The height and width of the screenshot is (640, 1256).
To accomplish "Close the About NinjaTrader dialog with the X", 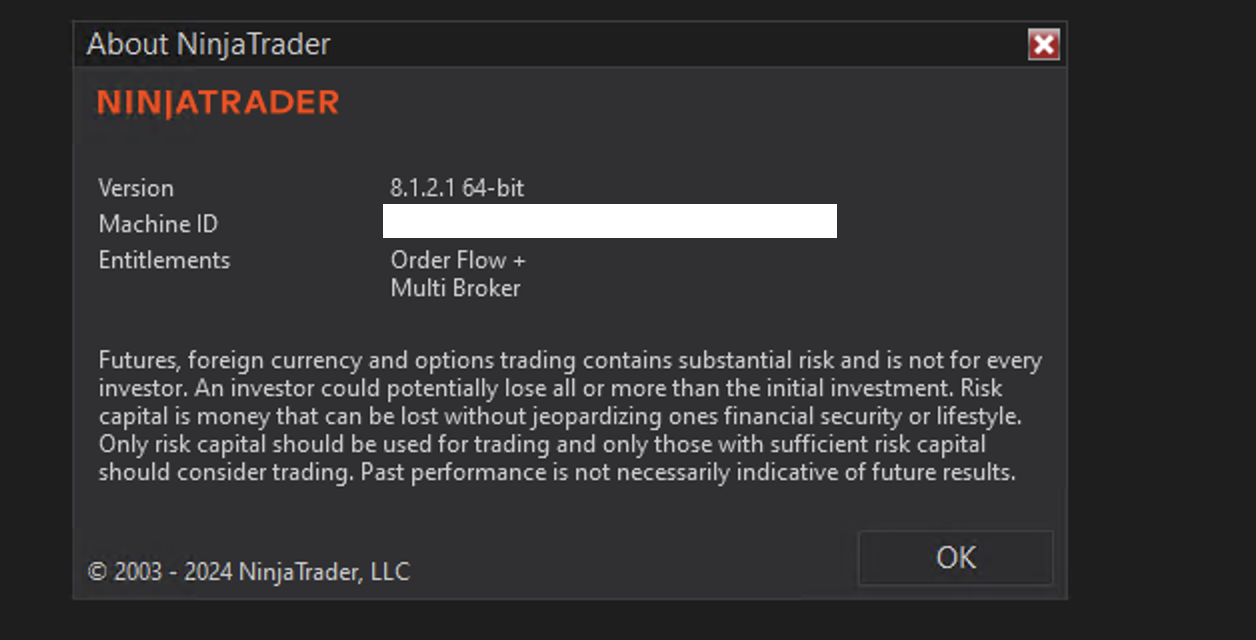I will coord(1043,44).
